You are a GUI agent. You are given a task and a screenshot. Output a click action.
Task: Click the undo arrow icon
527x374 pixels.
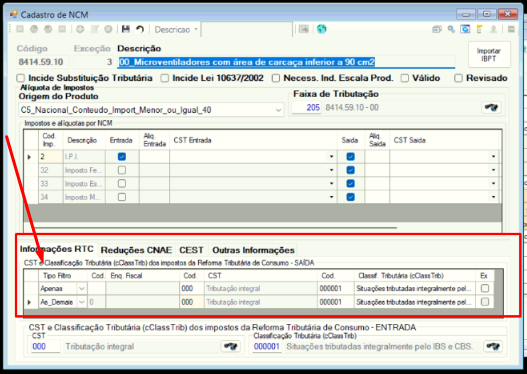coord(140,29)
